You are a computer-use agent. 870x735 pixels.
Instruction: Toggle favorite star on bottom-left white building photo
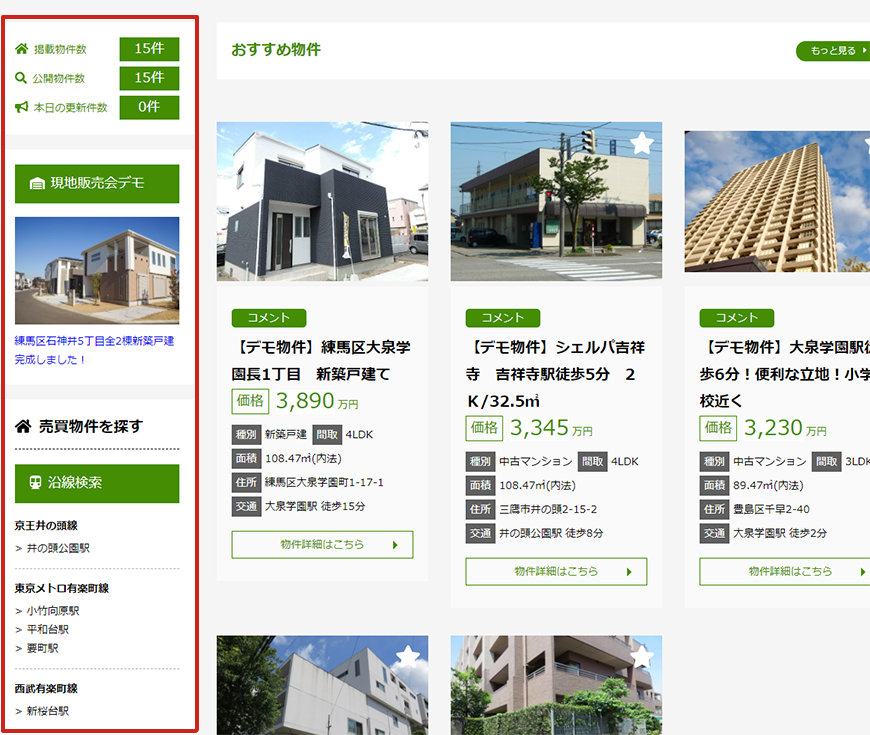[x=408, y=656]
